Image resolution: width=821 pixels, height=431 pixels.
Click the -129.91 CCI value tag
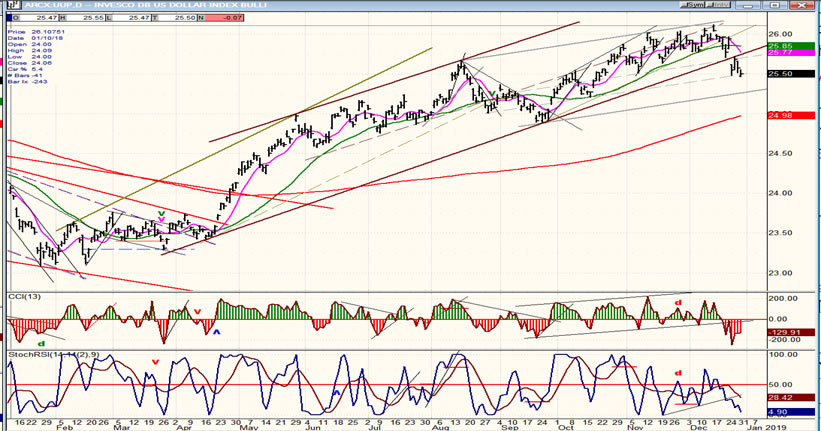click(791, 332)
